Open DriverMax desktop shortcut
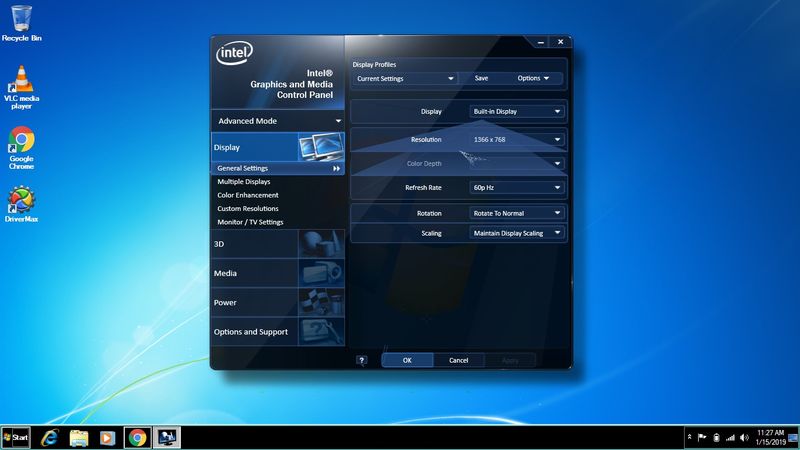Image resolution: width=800 pixels, height=450 pixels. pos(21,204)
